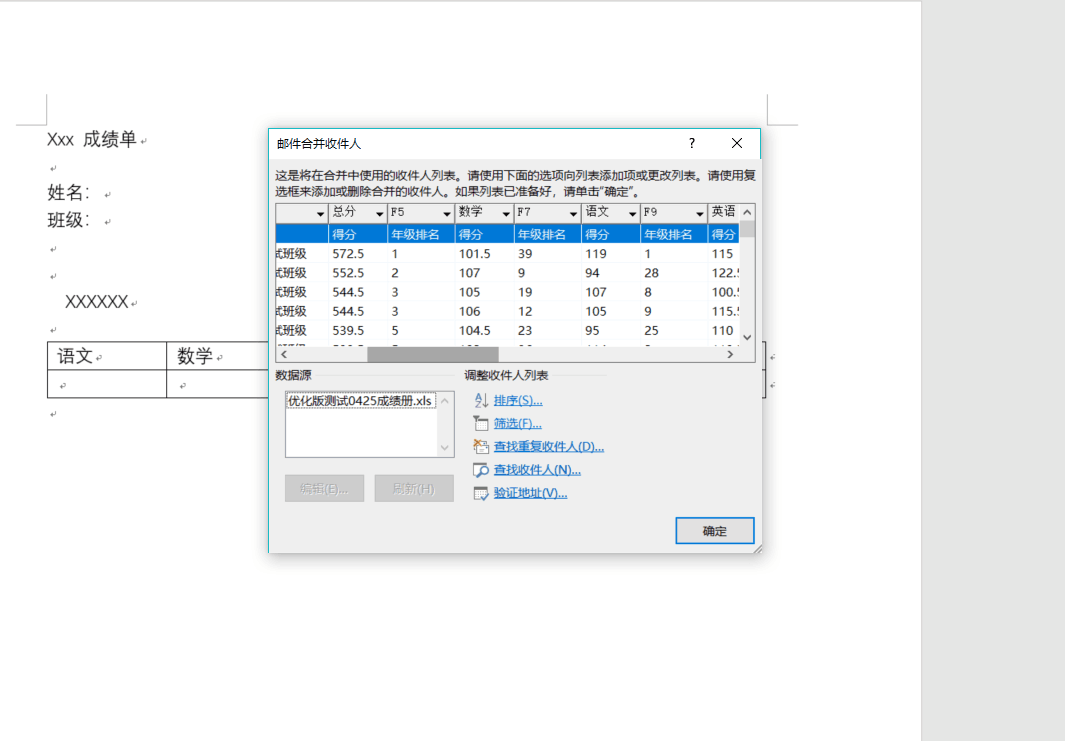Select the row with total score 572.5
Image resolution: width=1065 pixels, height=741 pixels.
348,254
